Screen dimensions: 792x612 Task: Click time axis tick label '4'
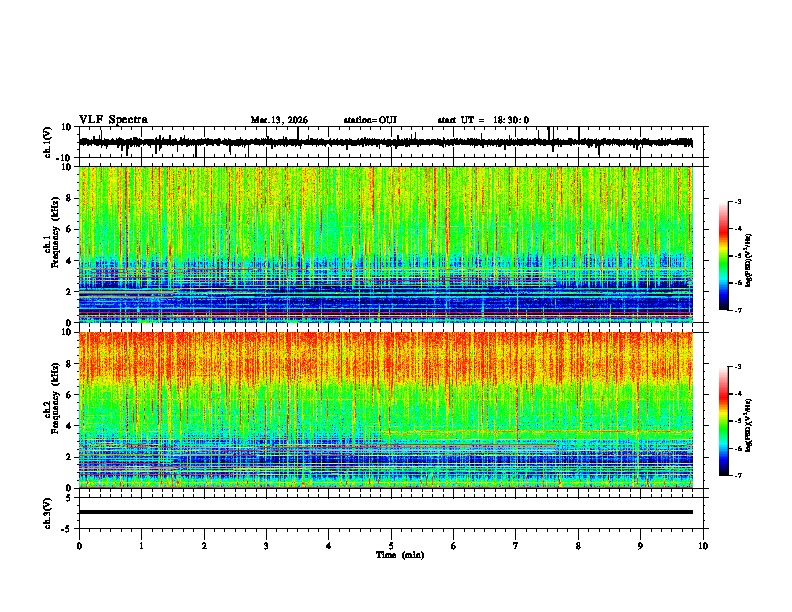coord(329,546)
